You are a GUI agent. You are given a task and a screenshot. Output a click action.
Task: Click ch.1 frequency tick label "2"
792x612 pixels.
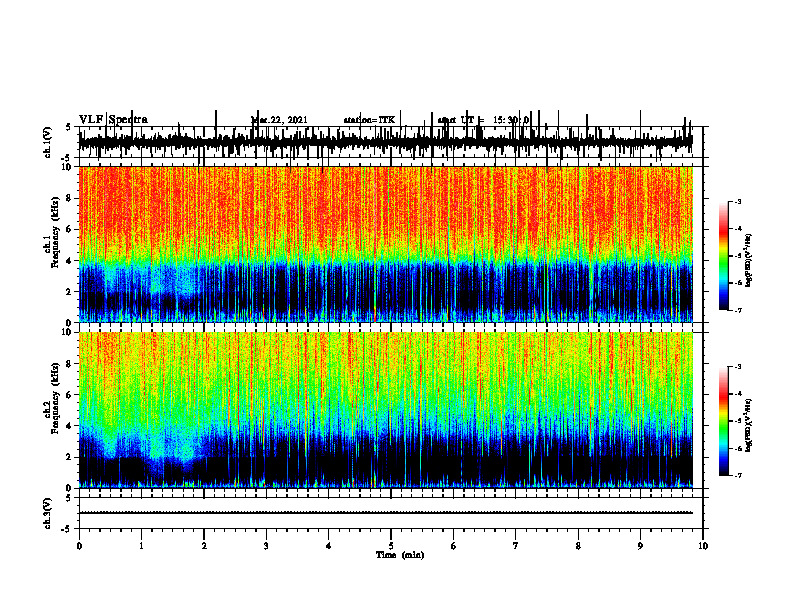(70, 291)
